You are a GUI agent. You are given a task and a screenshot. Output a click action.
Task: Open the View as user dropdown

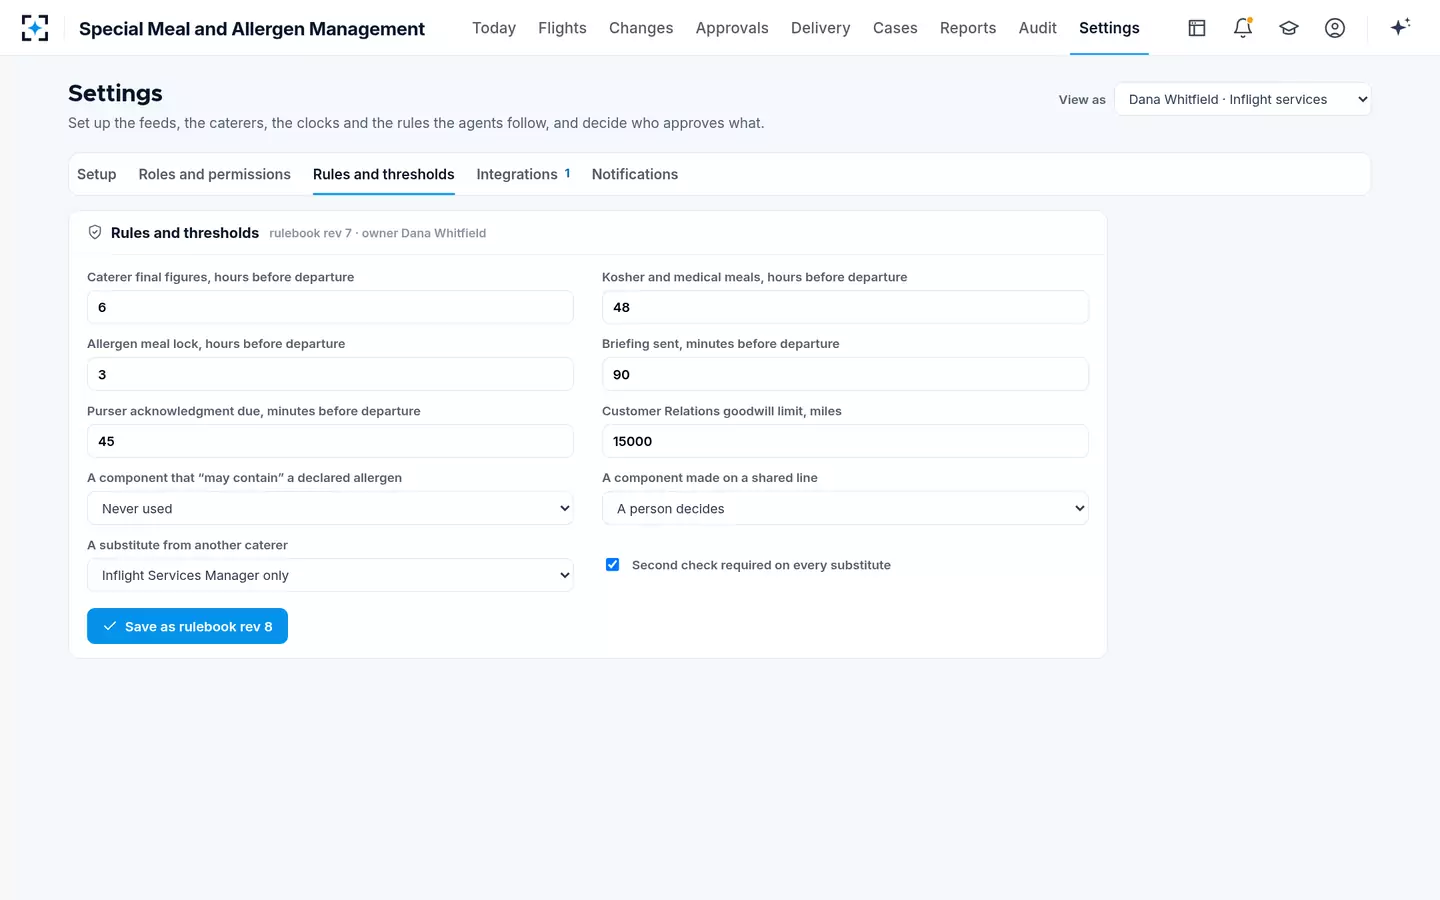(x=1243, y=99)
